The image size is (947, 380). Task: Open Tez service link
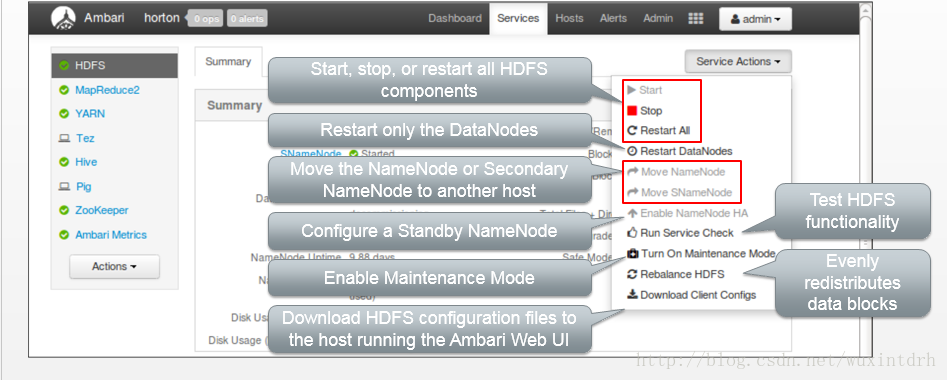click(85, 138)
